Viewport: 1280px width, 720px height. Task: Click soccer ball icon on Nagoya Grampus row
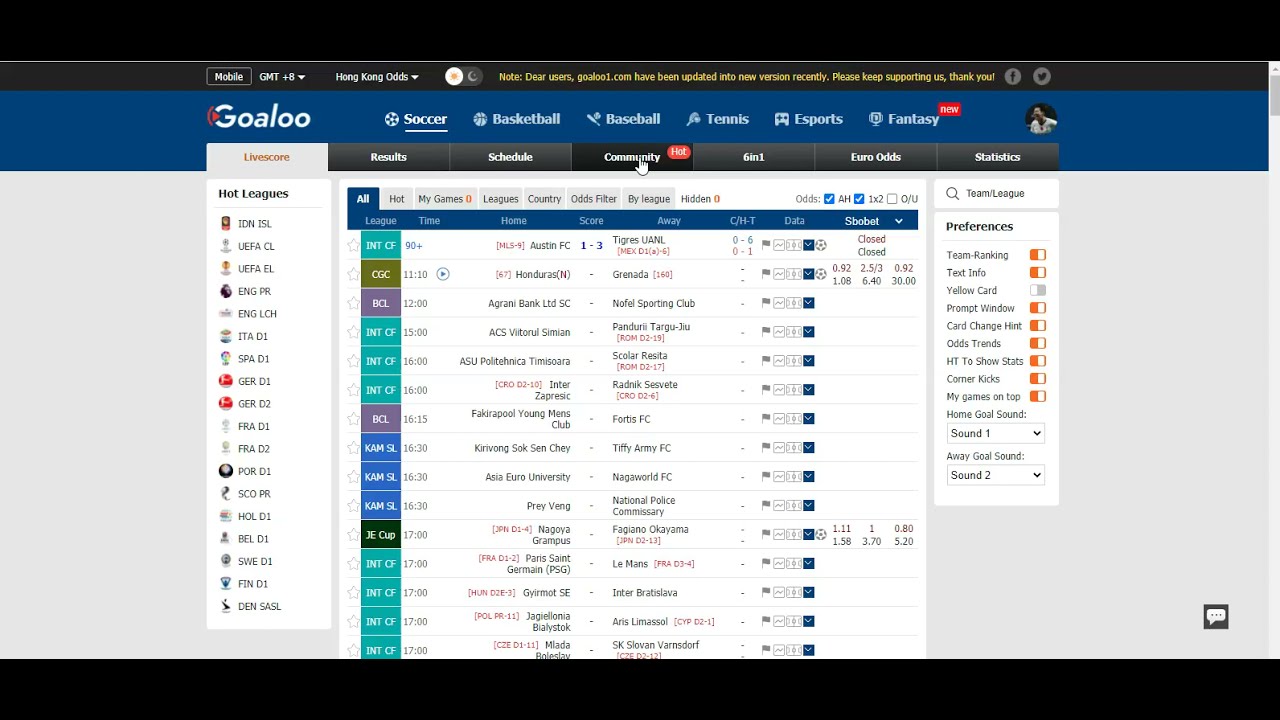pos(821,535)
